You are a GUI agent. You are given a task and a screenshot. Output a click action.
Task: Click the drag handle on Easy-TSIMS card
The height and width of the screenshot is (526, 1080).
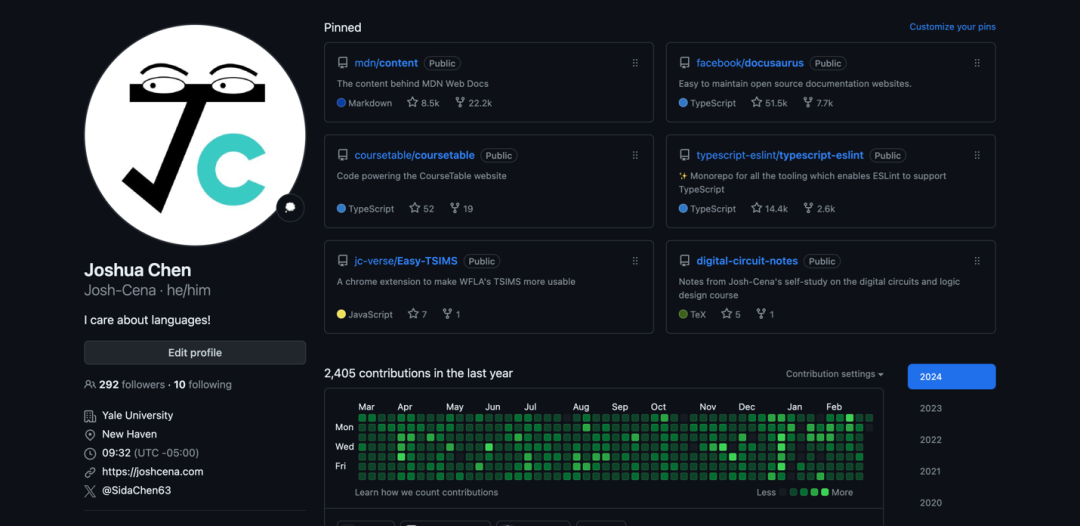click(x=635, y=261)
